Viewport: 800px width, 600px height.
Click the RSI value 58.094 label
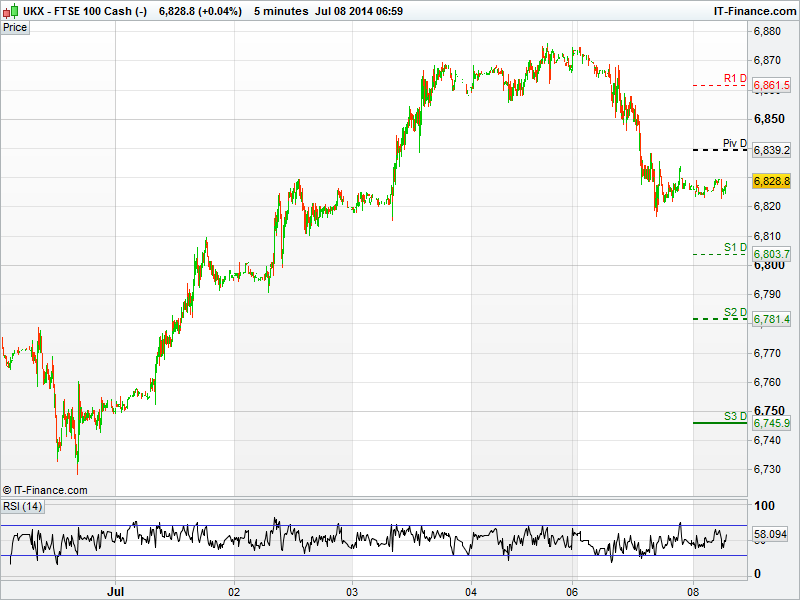click(x=770, y=536)
